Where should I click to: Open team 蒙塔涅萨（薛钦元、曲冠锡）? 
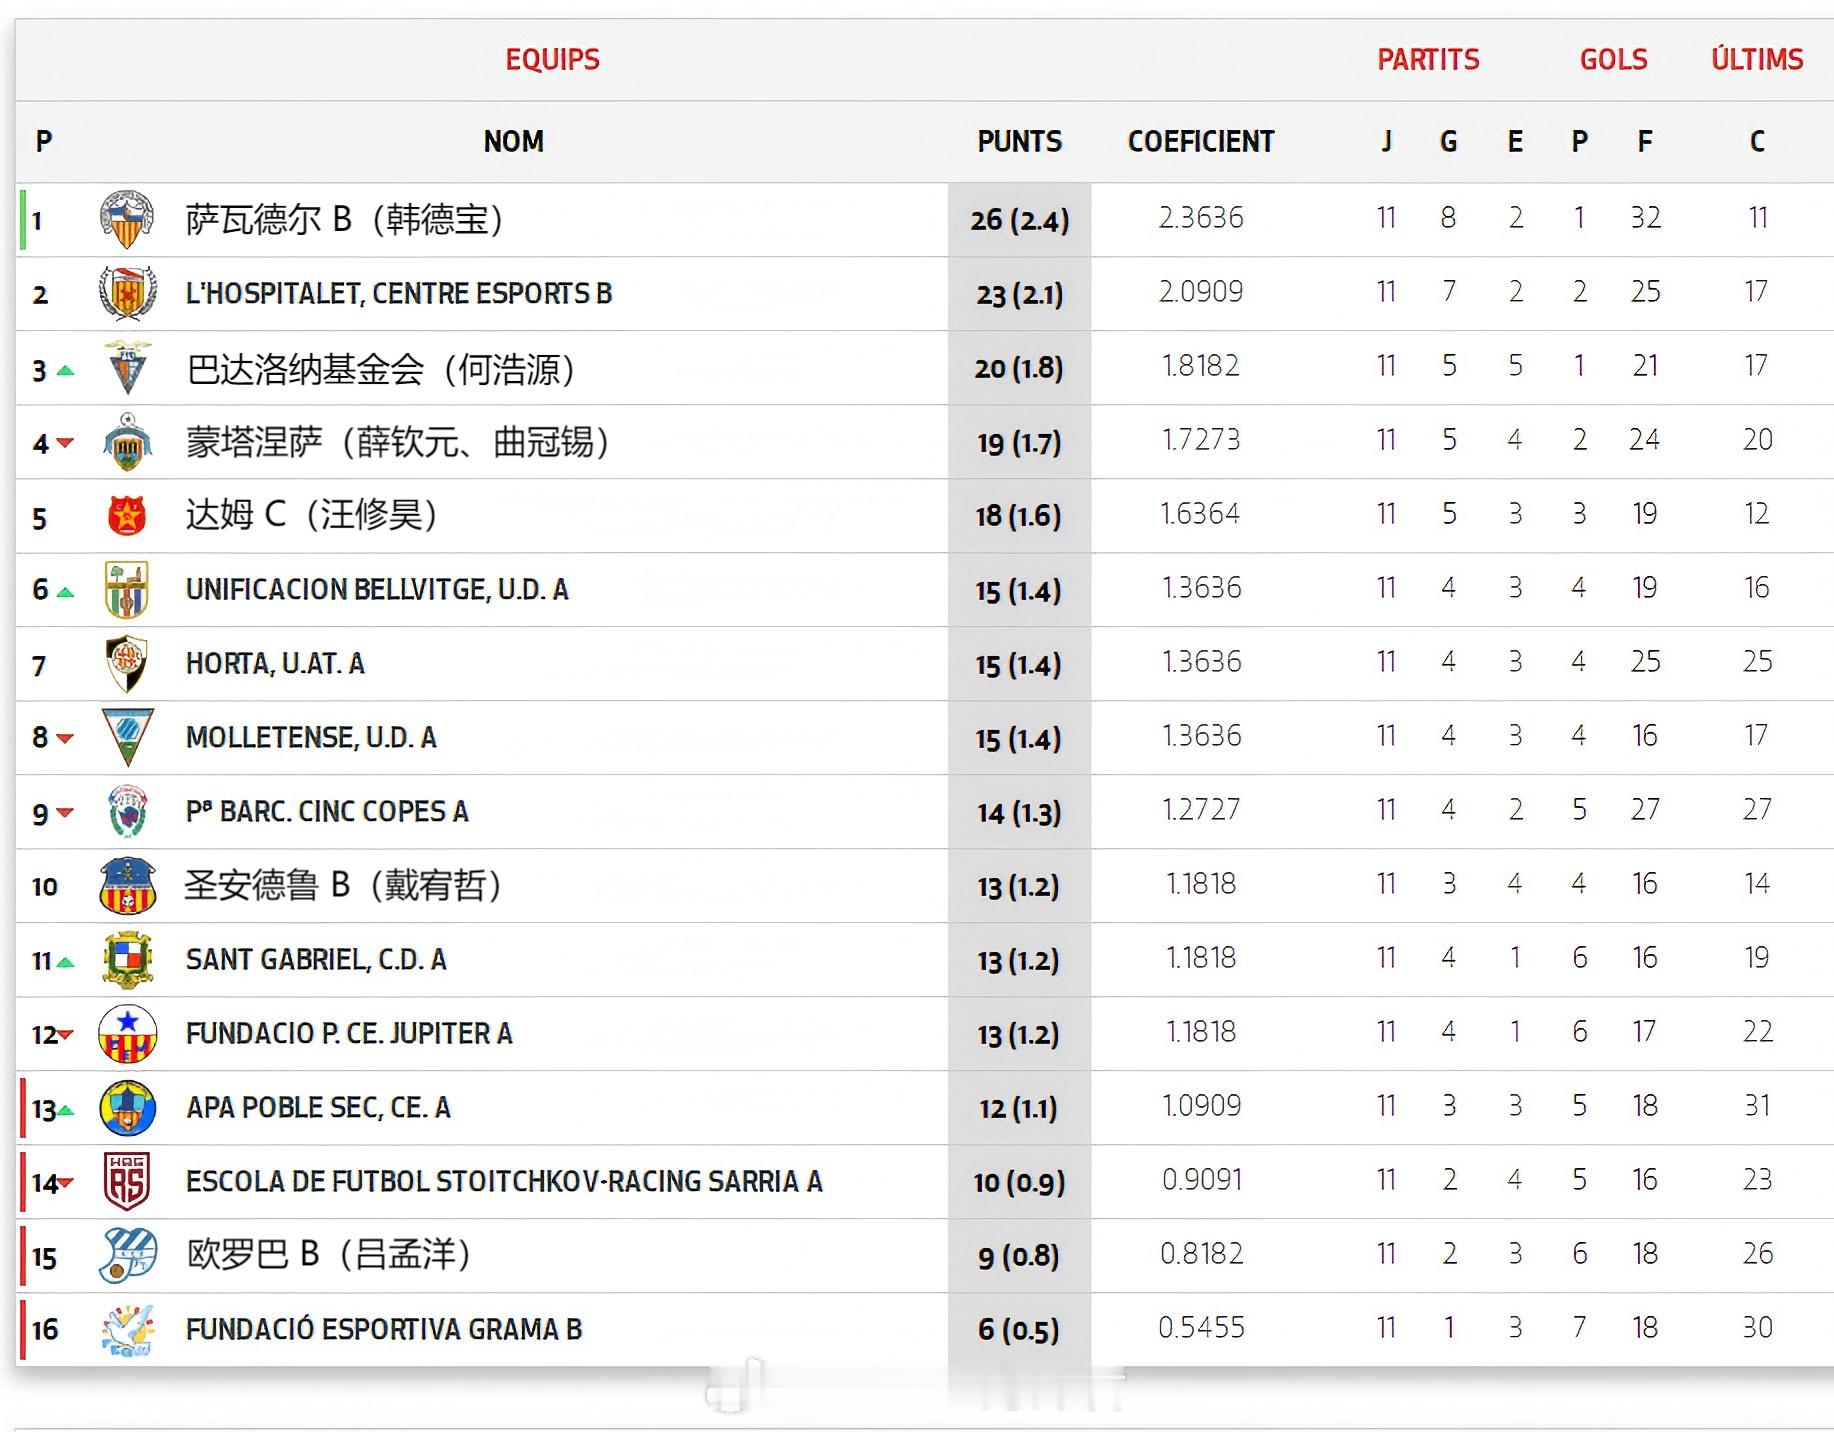[x=398, y=442]
